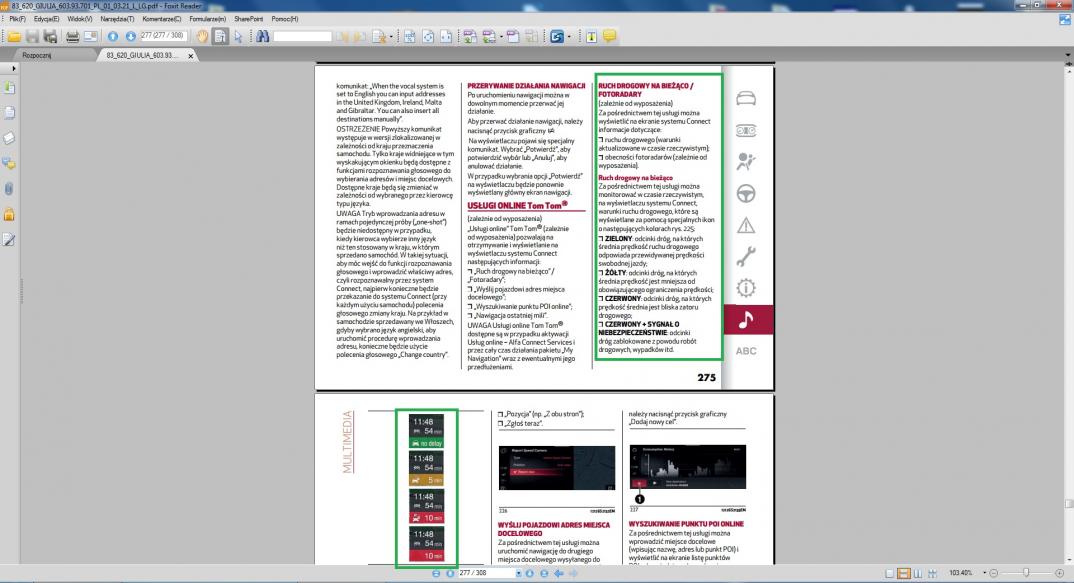Go to previous page with the up arrow
The image size is (1074, 583).
[113, 36]
